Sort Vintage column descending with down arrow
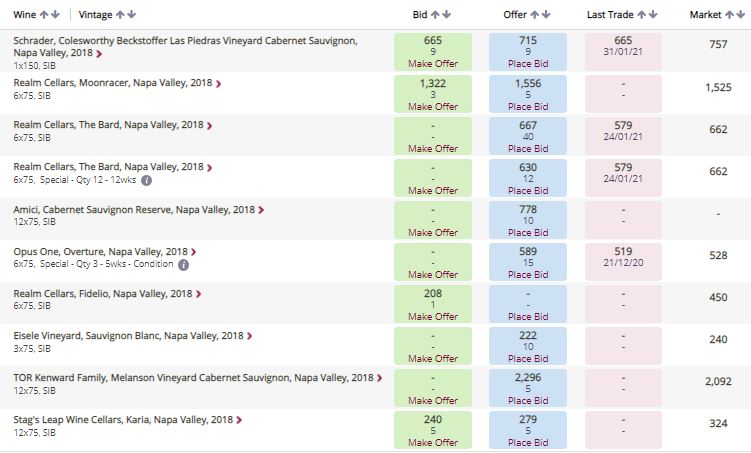This screenshot has width=751, height=453. pyautogui.click(x=132, y=15)
